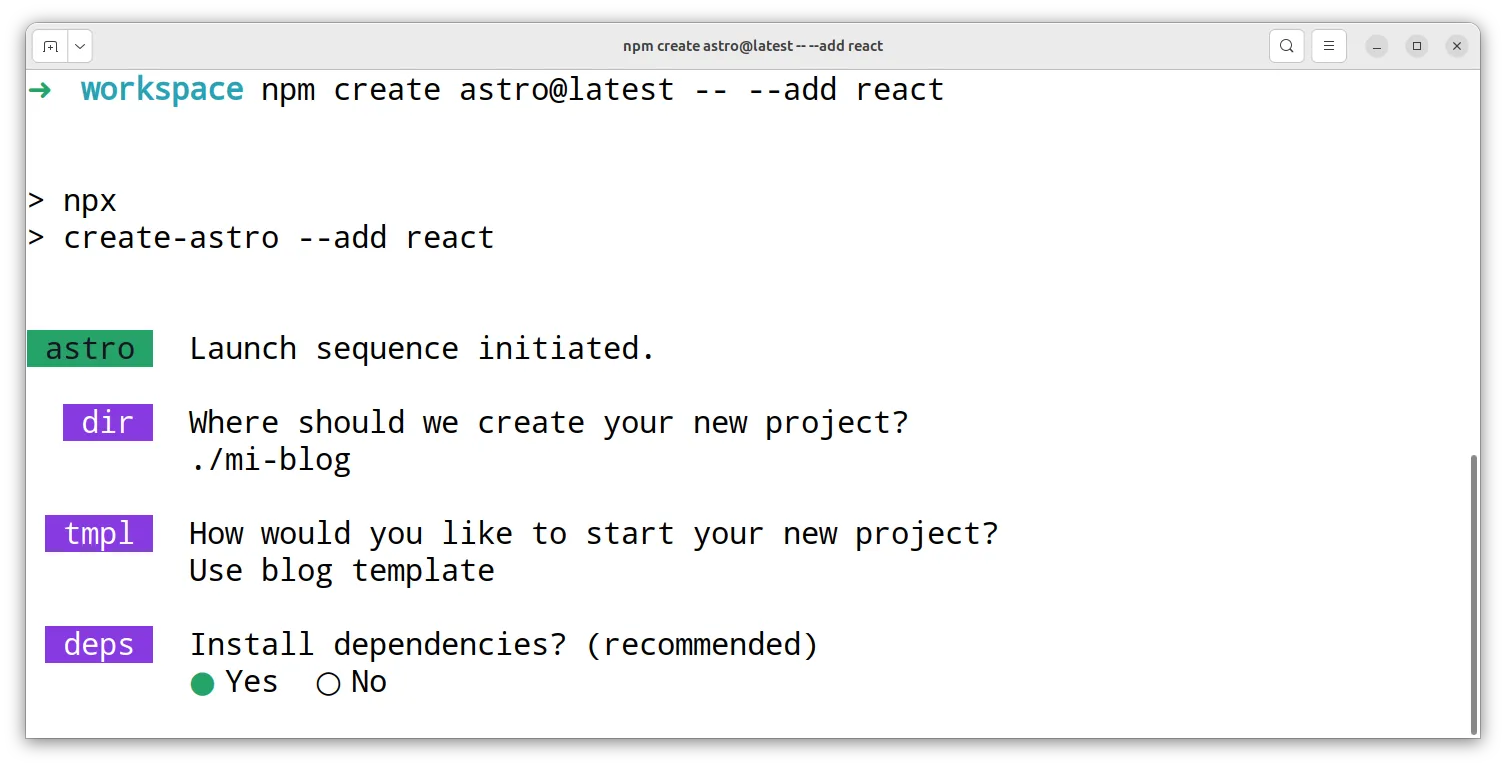Click the purple deps label badge
This screenshot has height=767, width=1506.
pyautogui.click(x=98, y=644)
